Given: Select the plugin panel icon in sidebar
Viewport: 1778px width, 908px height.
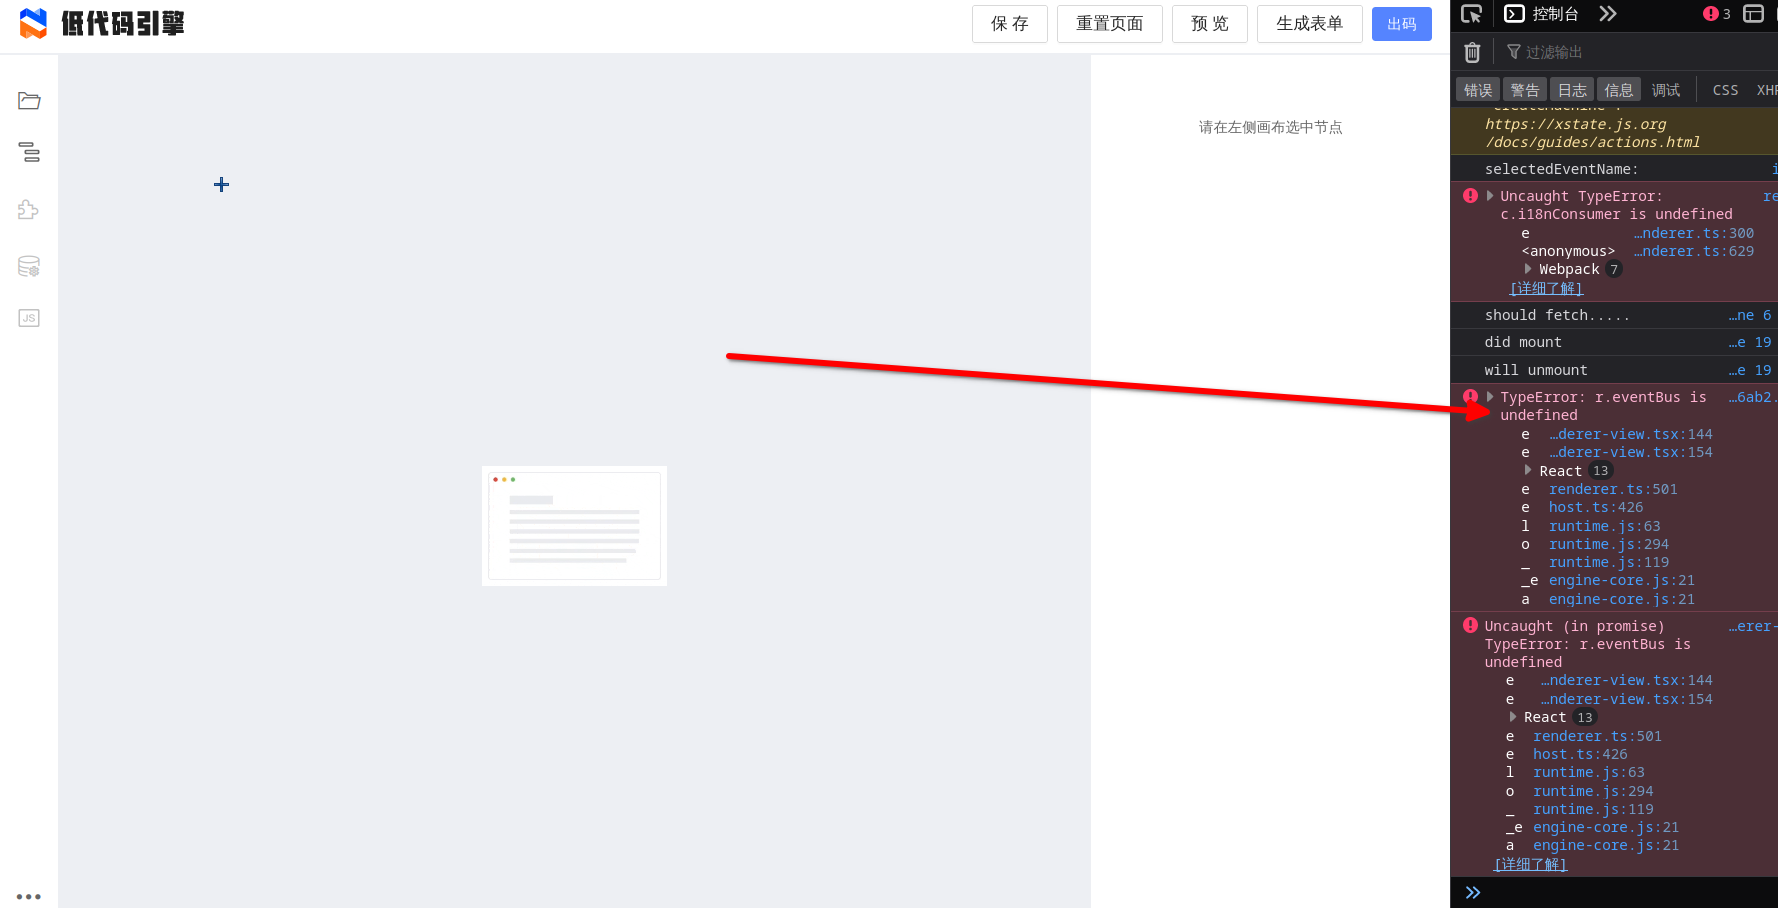Looking at the screenshot, I should coord(29,209).
